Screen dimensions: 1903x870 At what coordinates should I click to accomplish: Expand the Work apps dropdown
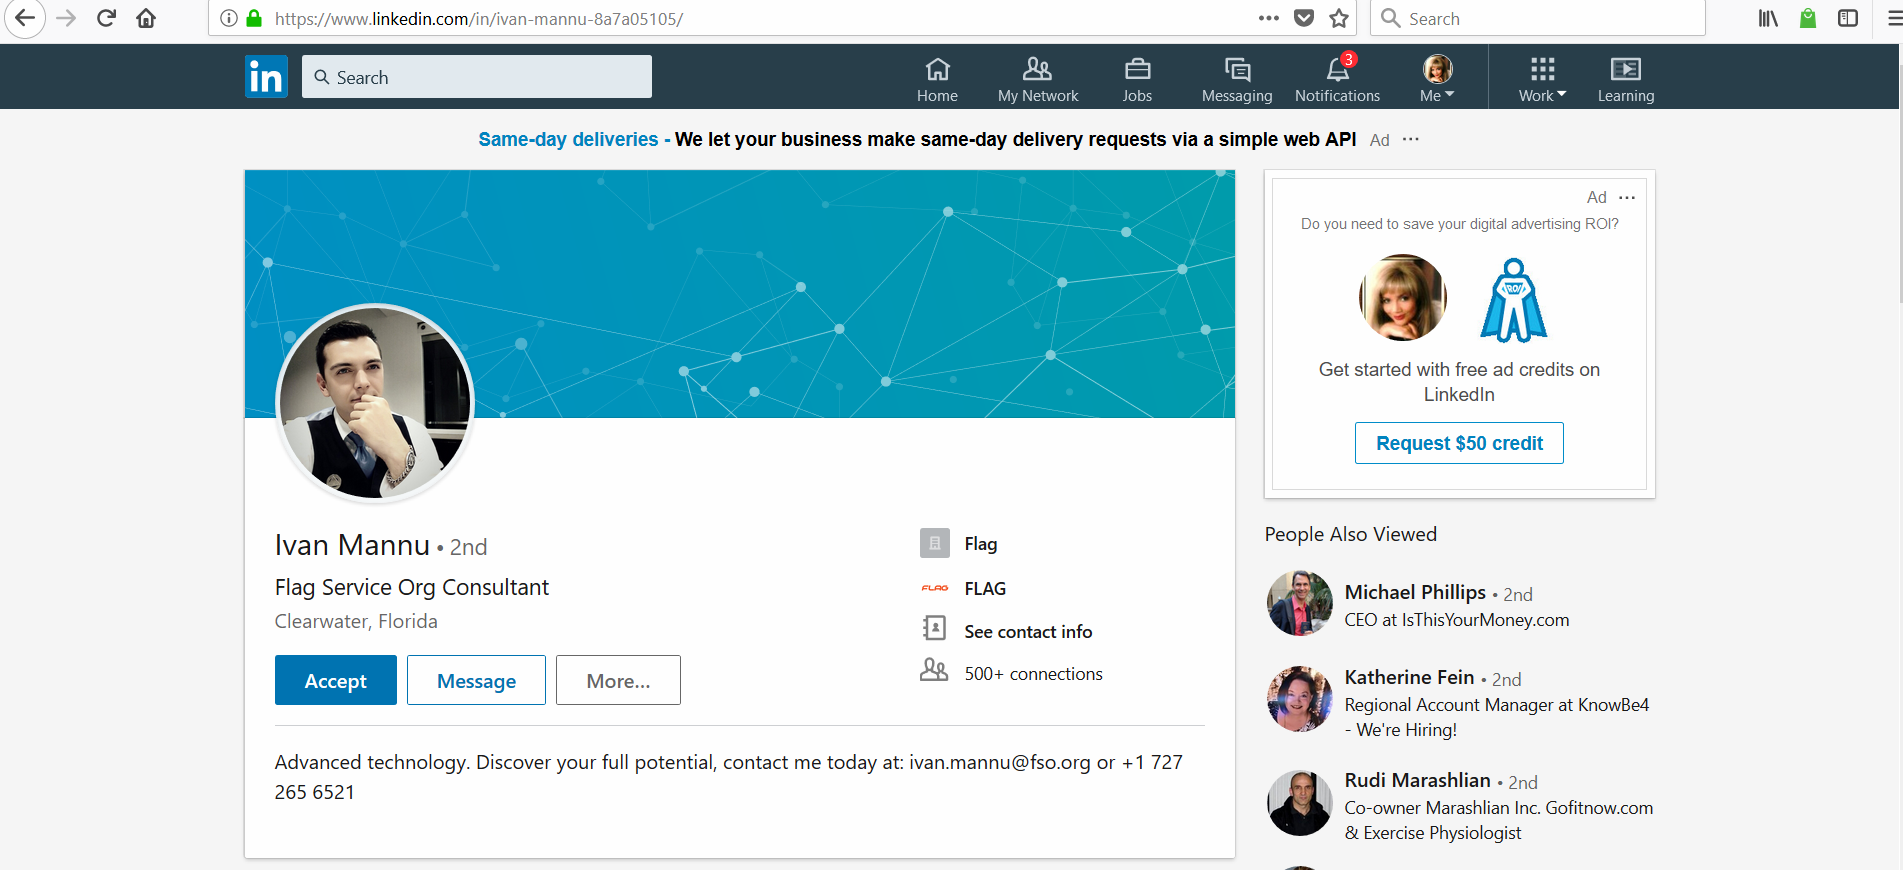(x=1542, y=79)
